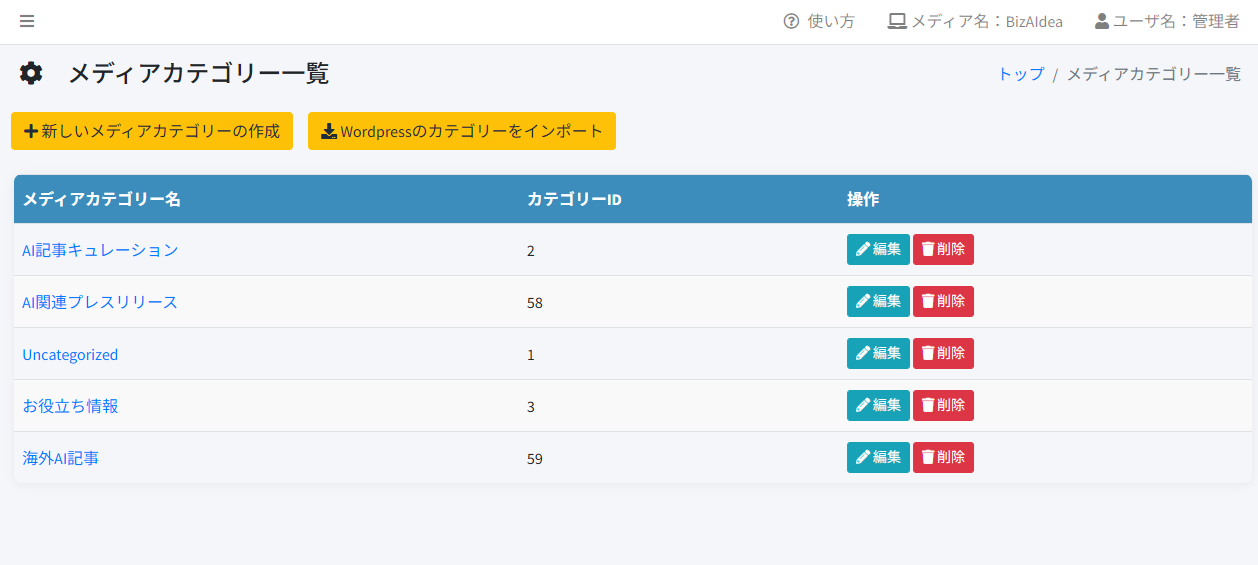Import categories from Wordpress

[x=461, y=131]
